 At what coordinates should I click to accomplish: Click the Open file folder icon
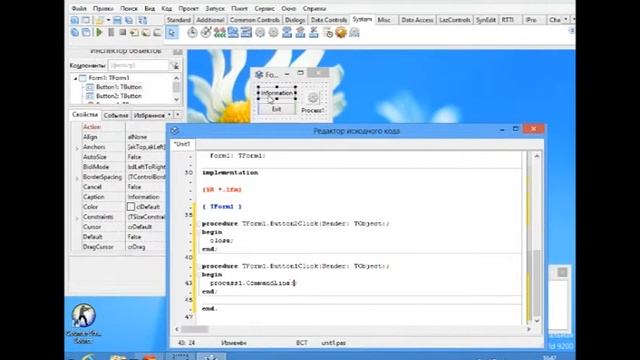pyautogui.click(x=99, y=20)
